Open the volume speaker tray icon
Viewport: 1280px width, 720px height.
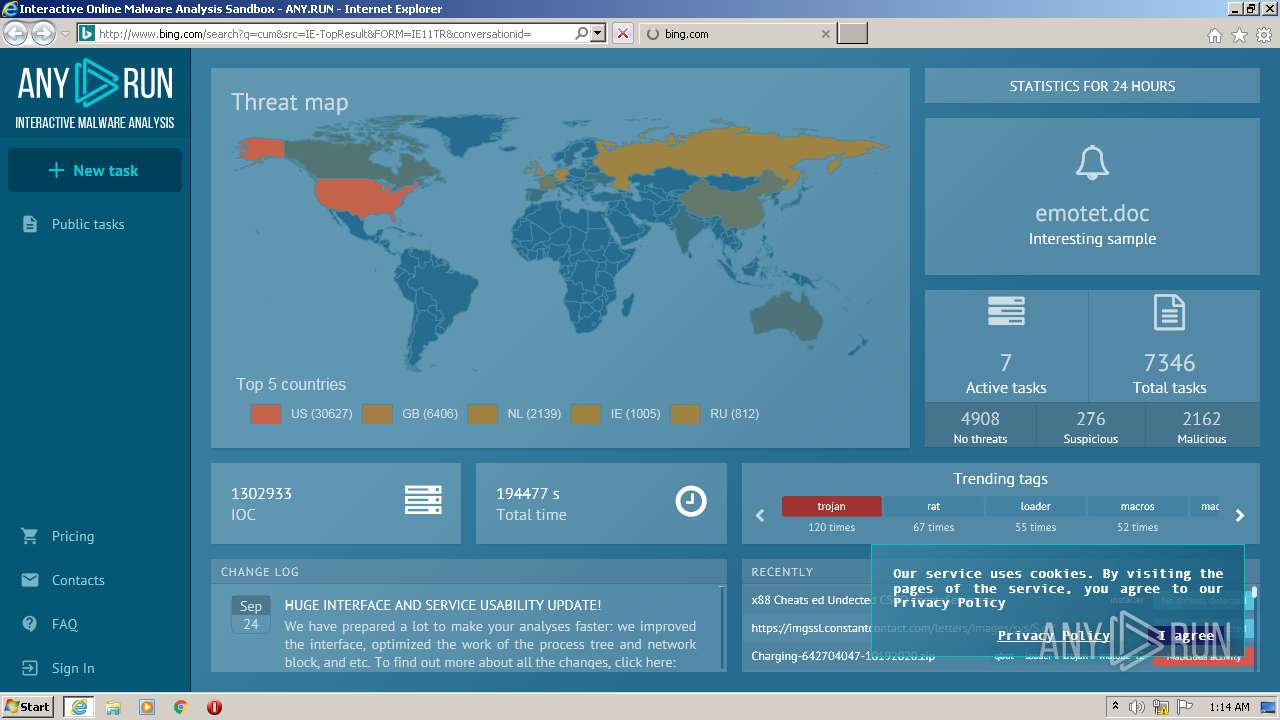click(1137, 707)
